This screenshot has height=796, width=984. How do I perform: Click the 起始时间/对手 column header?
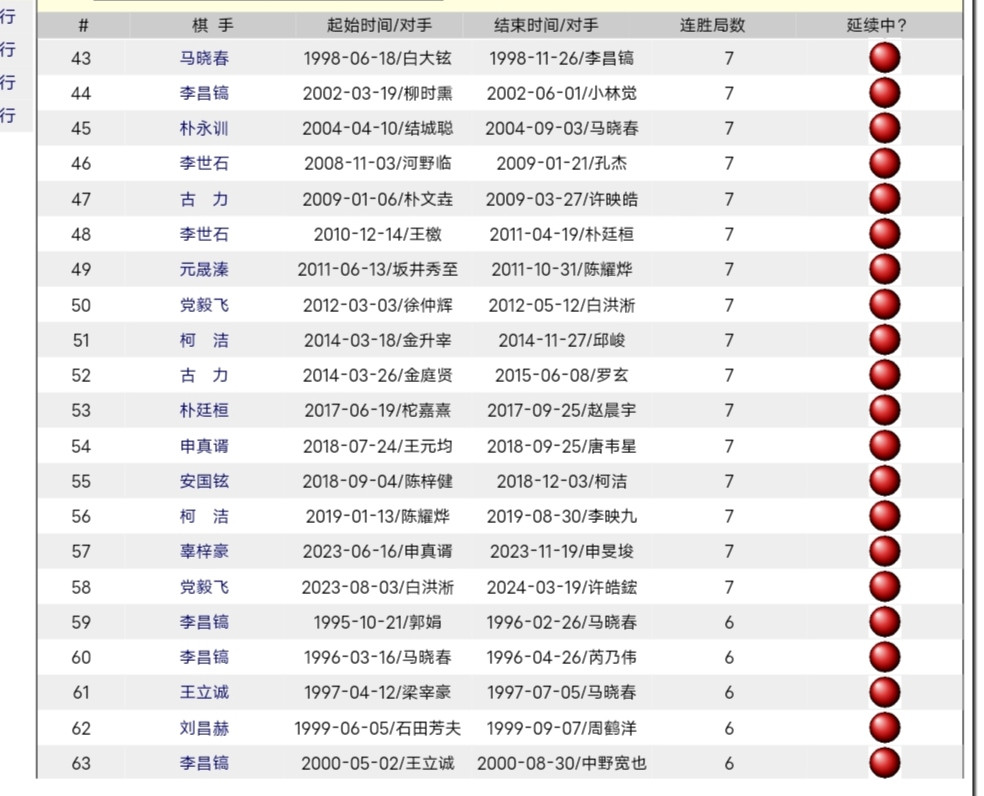point(379,25)
